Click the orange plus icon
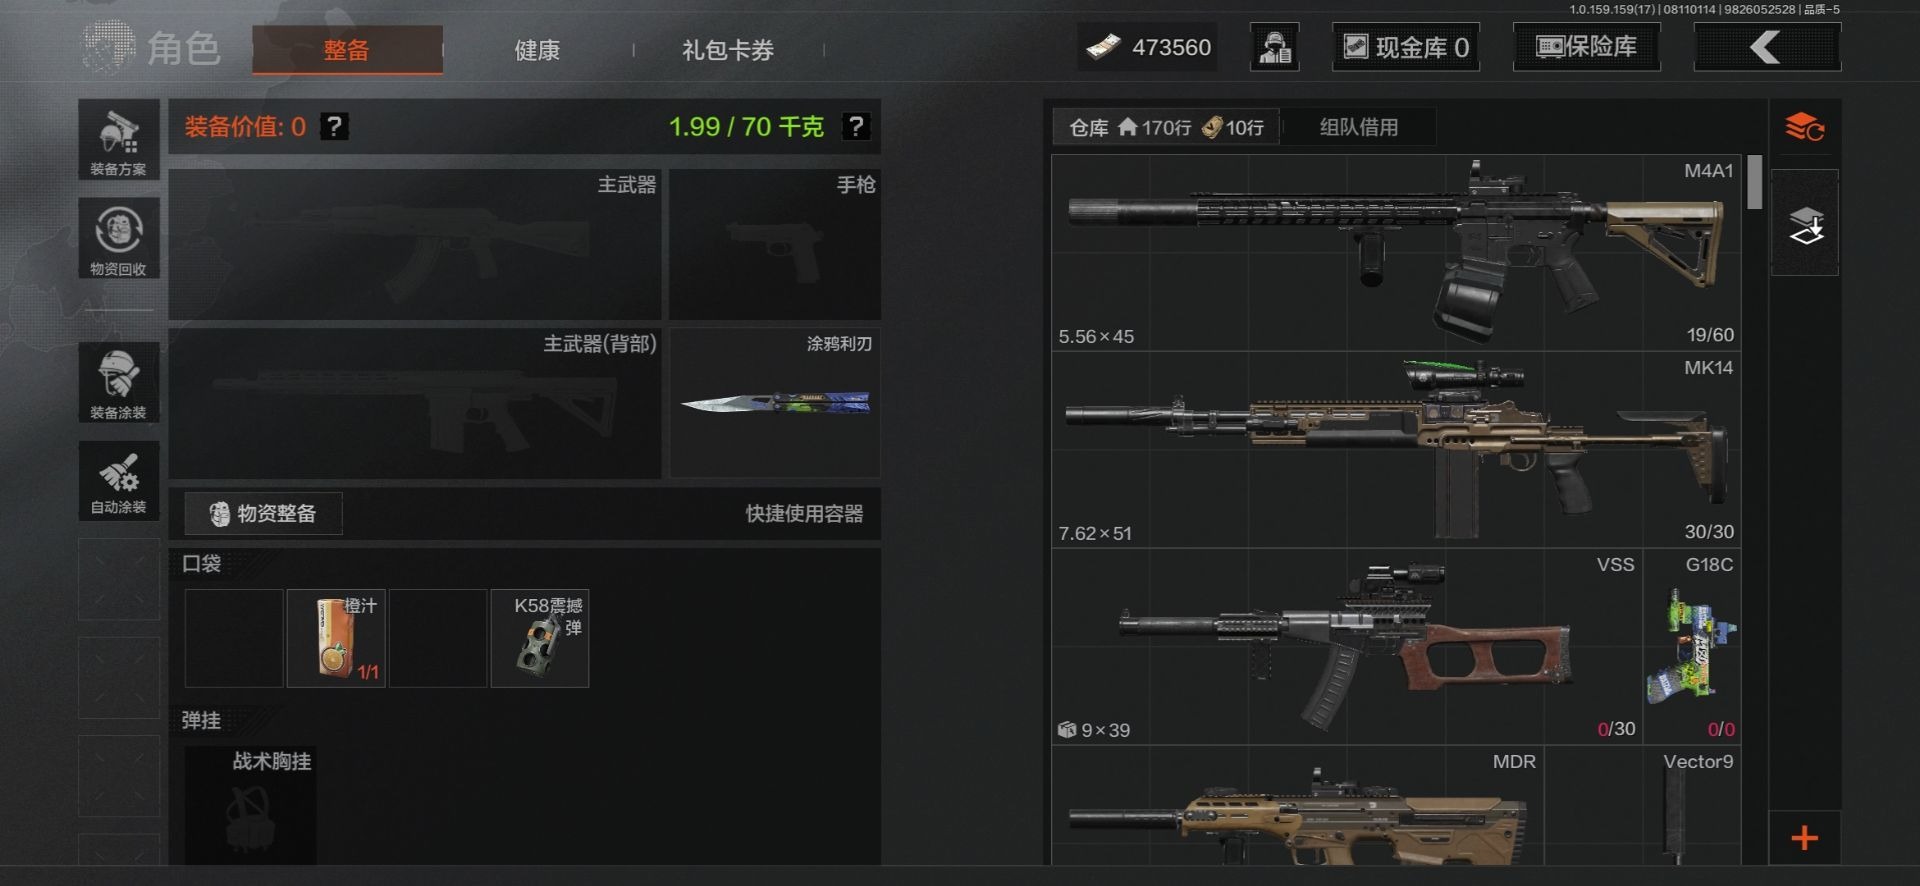Image resolution: width=1920 pixels, height=886 pixels. pos(1804,838)
